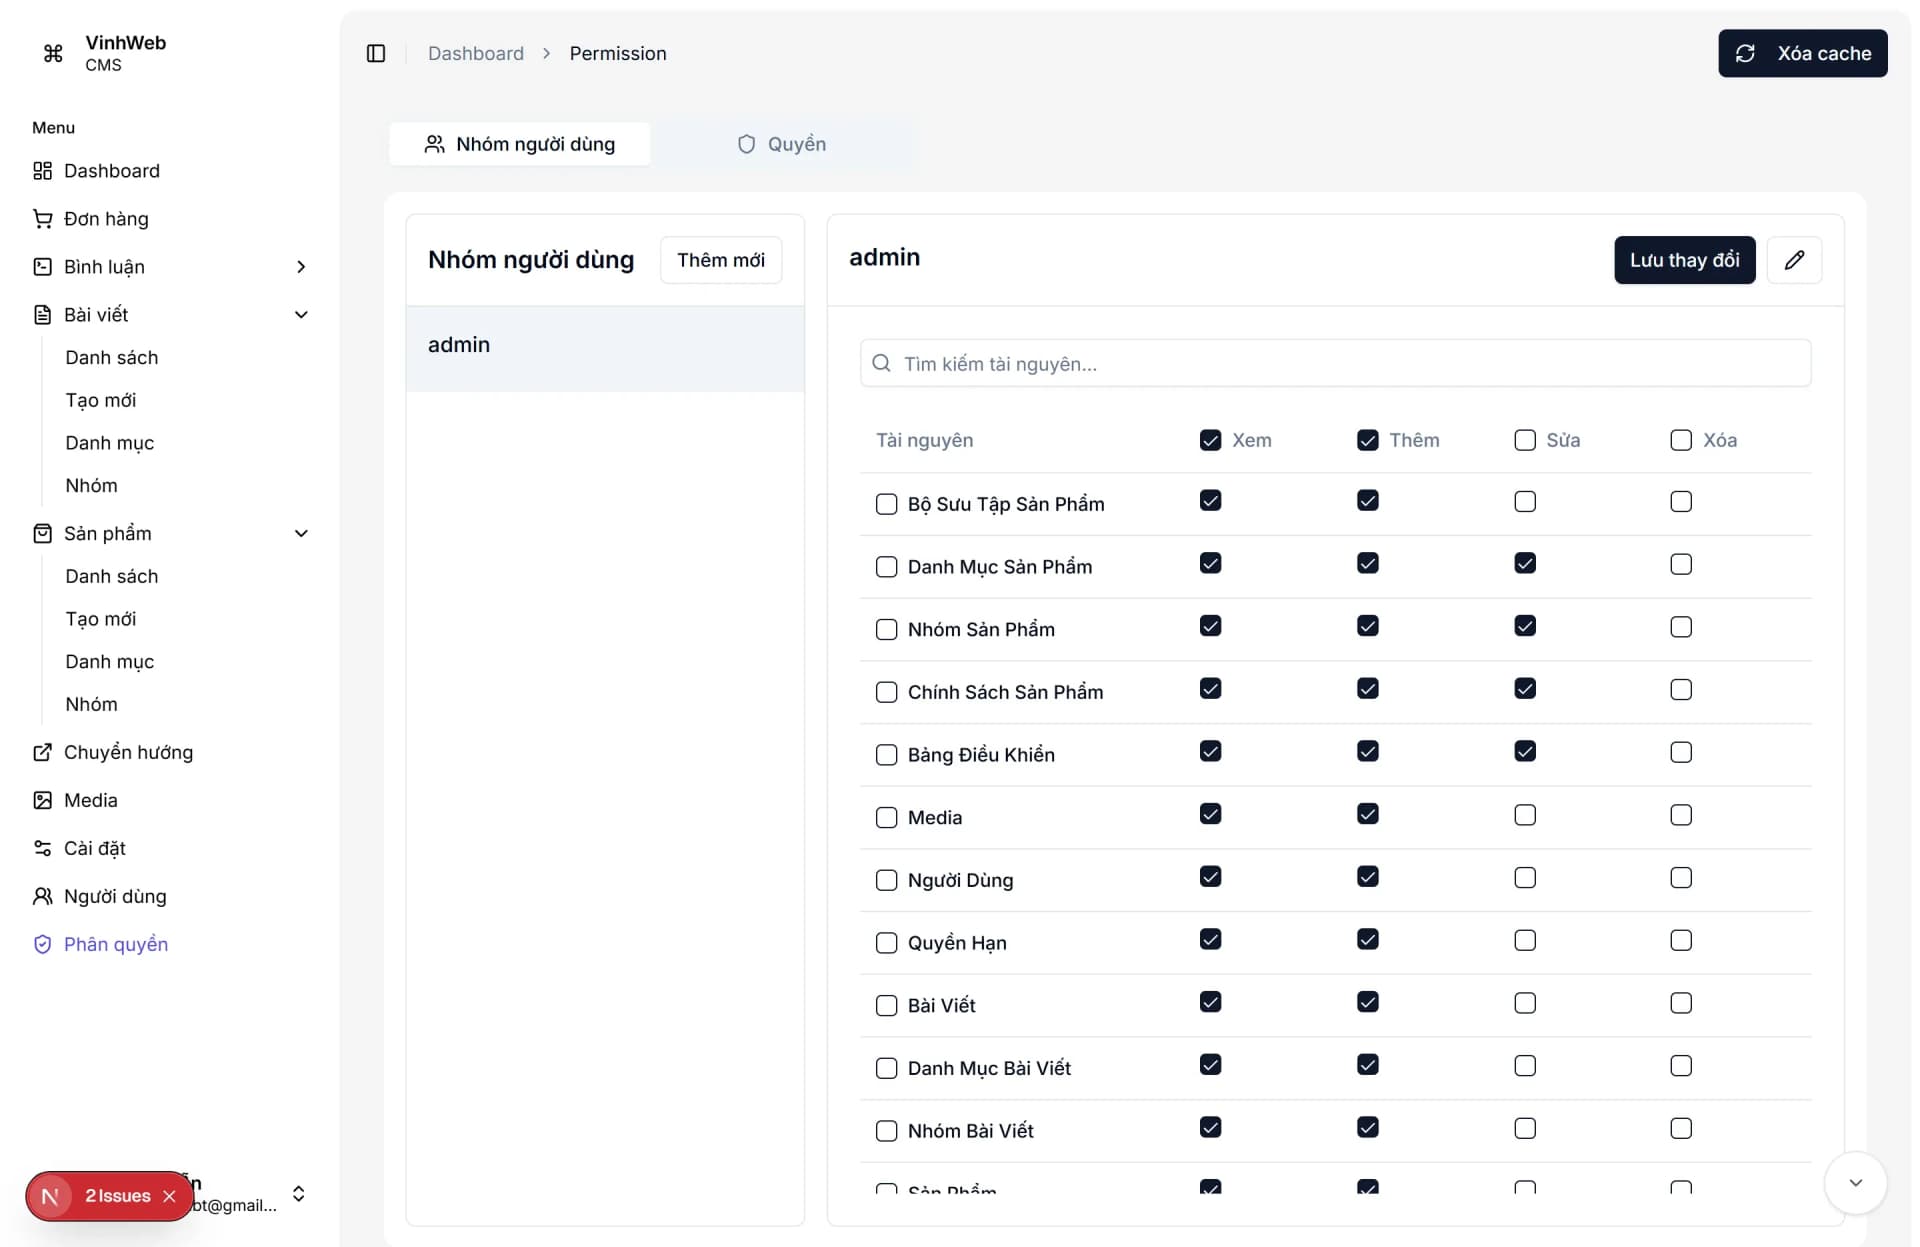The height and width of the screenshot is (1247, 1920).
Task: Expand the Bình luận menu
Action: point(301,267)
